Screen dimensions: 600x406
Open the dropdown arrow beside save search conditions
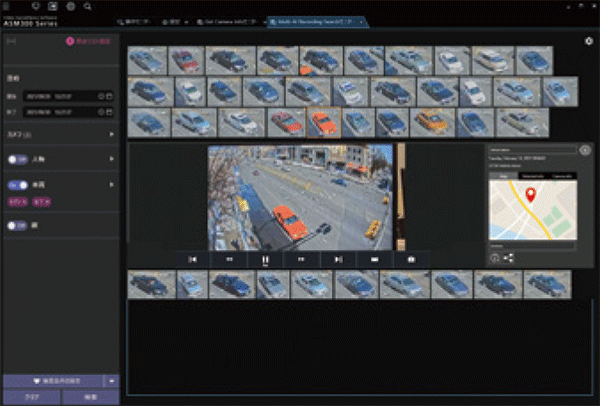click(x=111, y=381)
